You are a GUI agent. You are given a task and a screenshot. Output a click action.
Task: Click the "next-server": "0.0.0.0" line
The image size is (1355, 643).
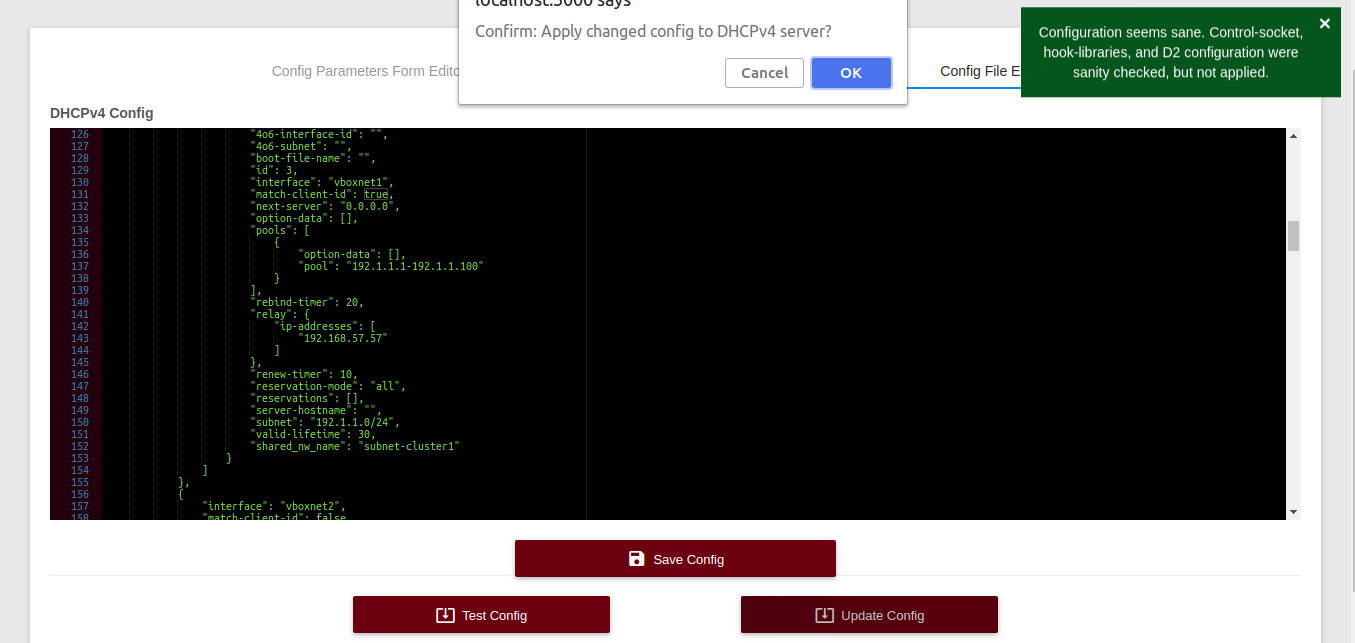click(325, 206)
